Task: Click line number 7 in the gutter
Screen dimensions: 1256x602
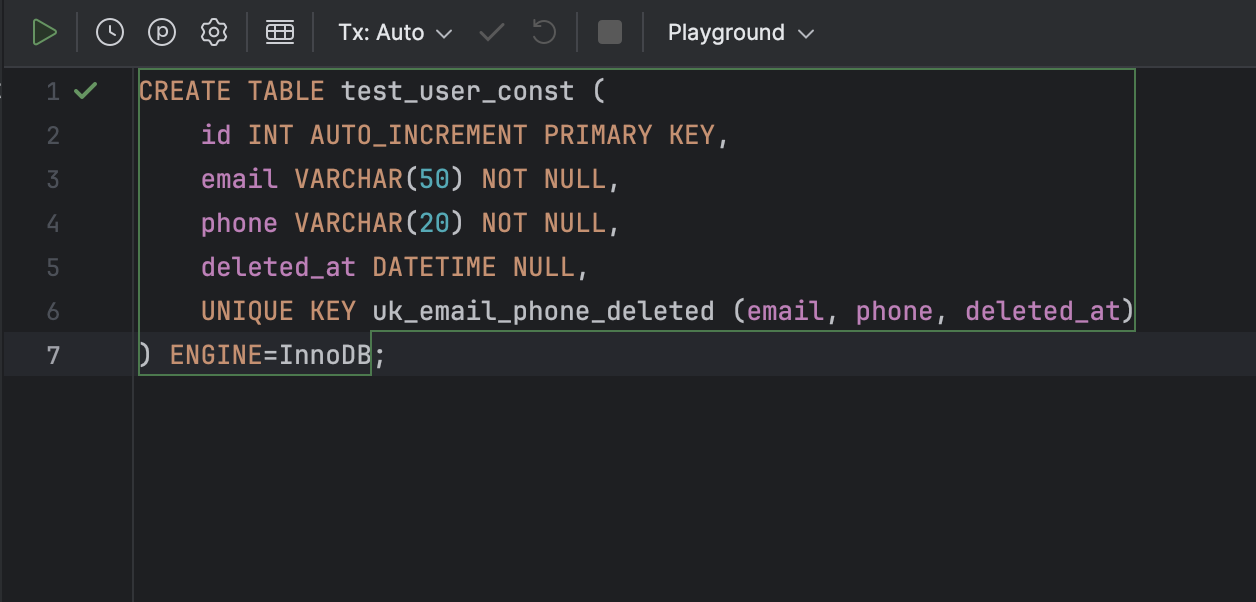Action: click(54, 355)
